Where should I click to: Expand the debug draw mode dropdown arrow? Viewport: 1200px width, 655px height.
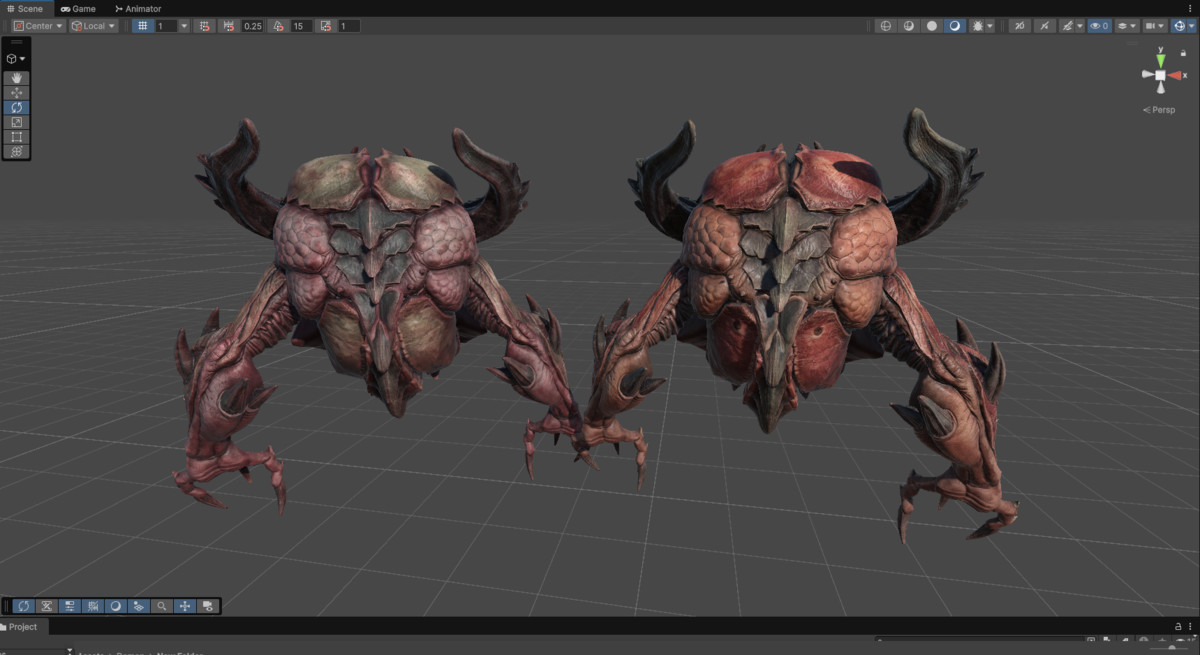[990, 26]
